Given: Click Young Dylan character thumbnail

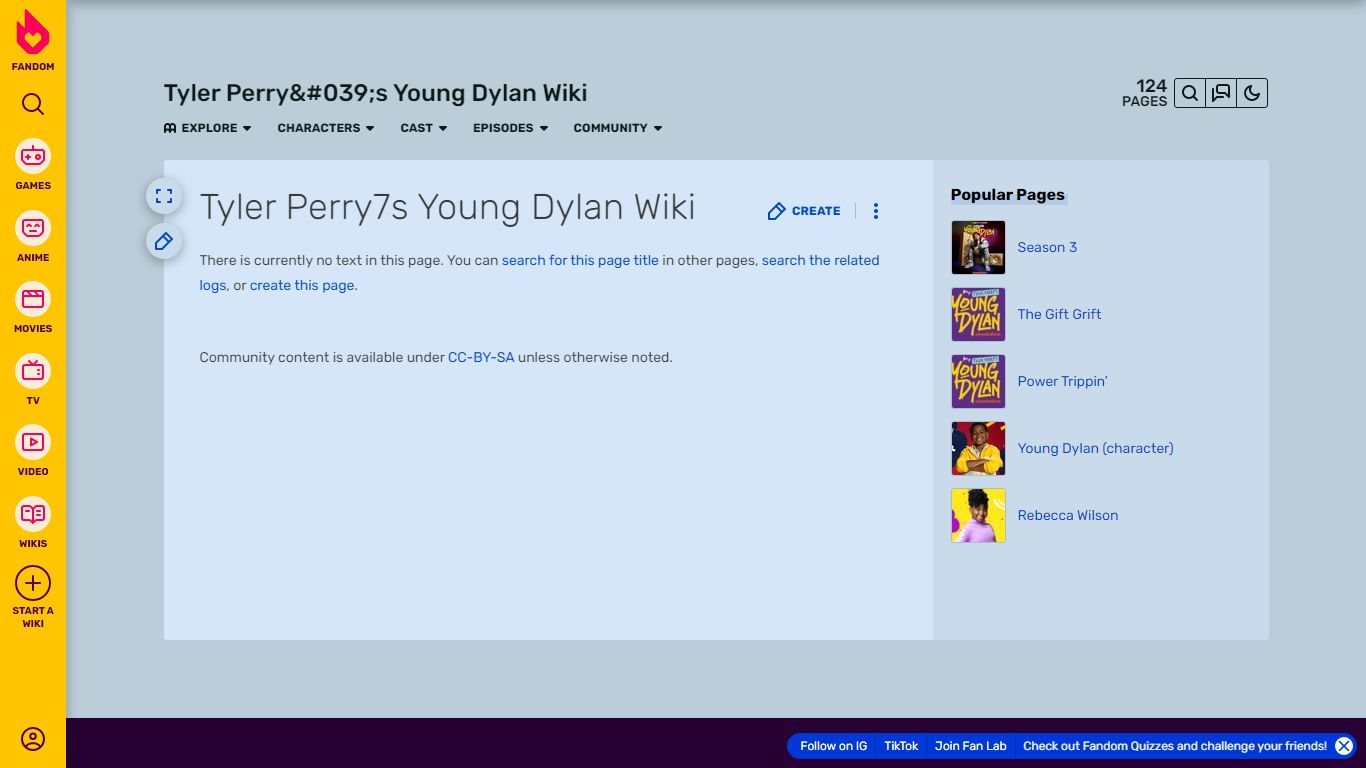Looking at the screenshot, I should point(978,448).
